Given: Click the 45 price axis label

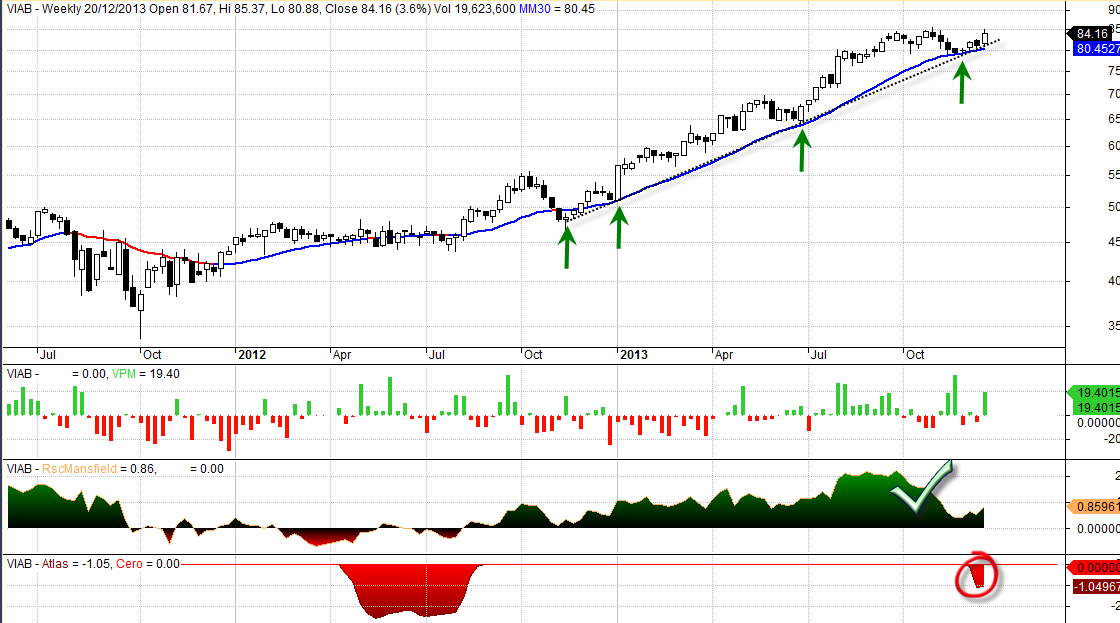Looking at the screenshot, I should pyautogui.click(x=1114, y=242).
